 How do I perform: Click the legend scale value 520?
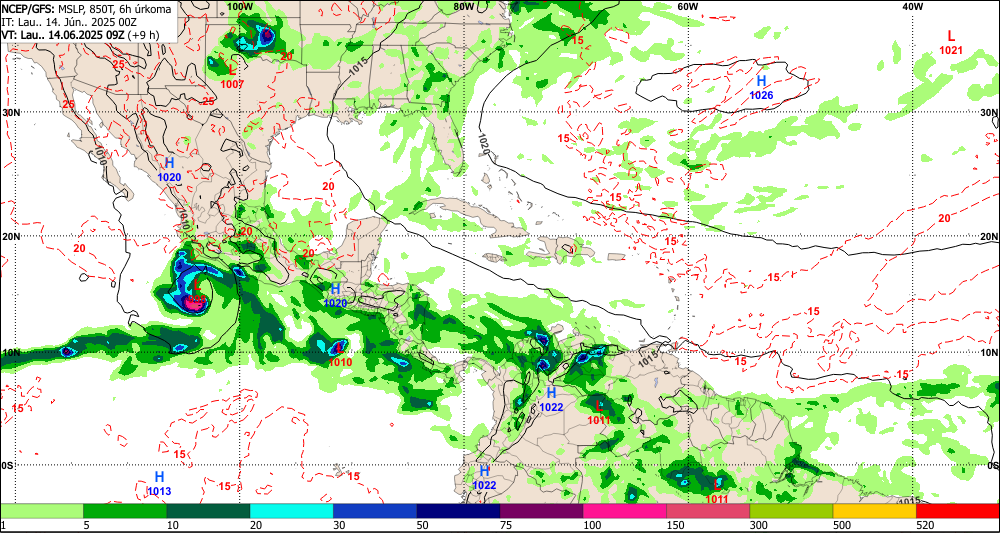pos(923,525)
